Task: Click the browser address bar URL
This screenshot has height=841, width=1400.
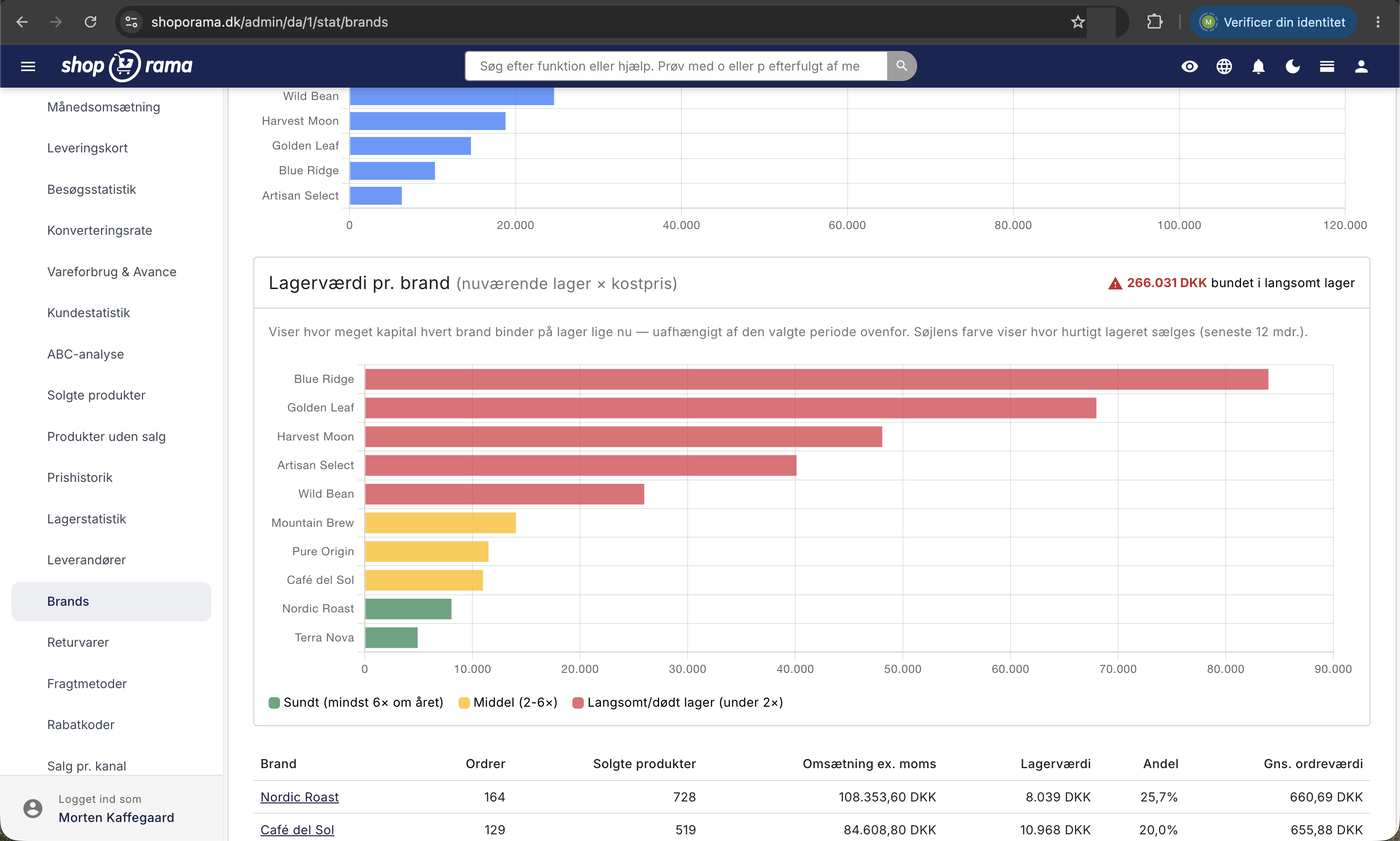Action: tap(269, 21)
